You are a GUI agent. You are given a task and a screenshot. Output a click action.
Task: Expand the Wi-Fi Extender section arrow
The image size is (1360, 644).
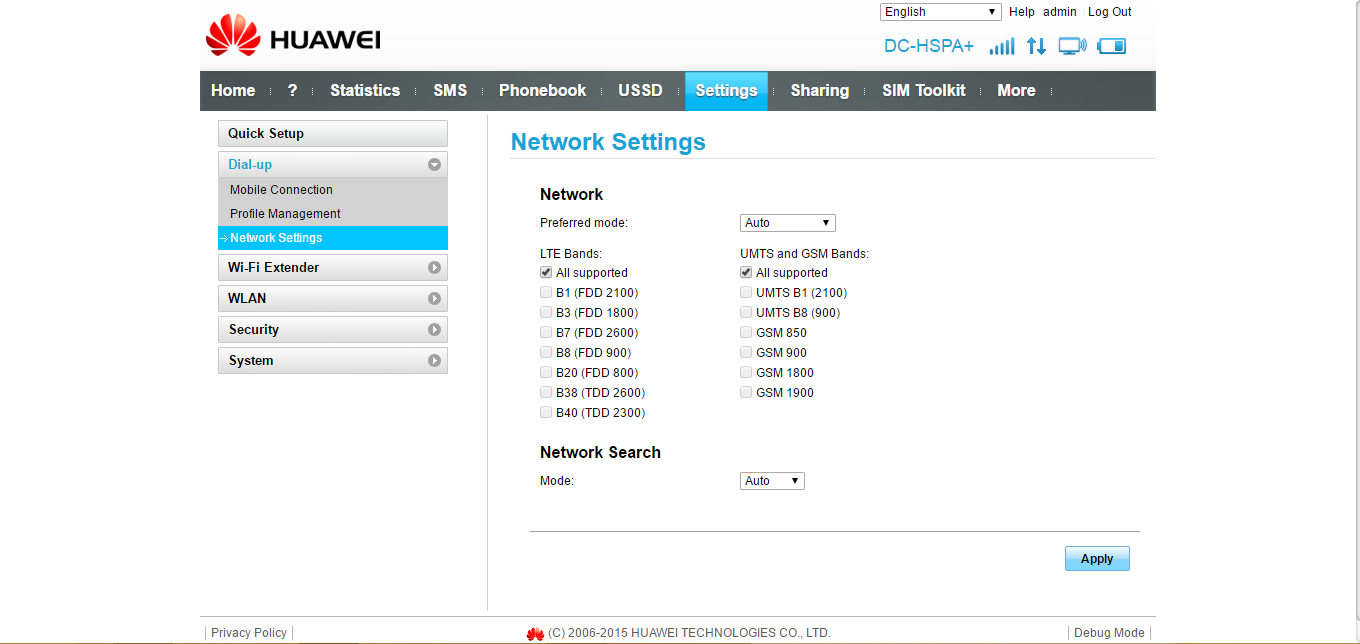coord(434,268)
